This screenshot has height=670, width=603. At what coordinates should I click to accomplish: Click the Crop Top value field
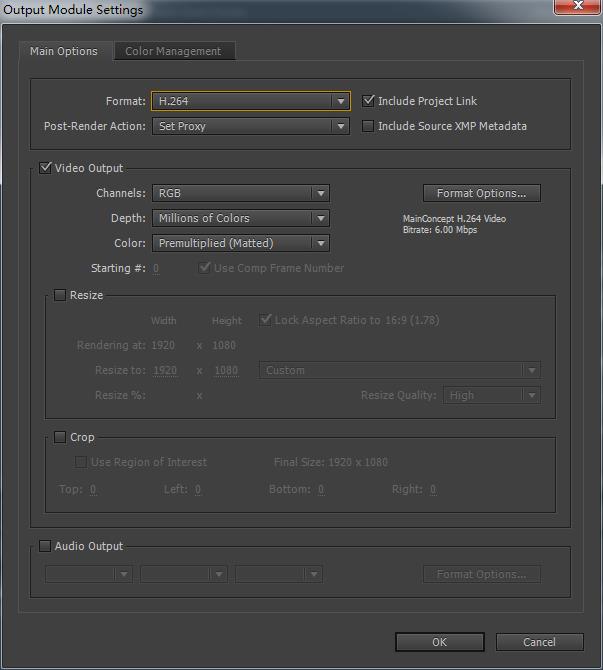(x=93, y=490)
